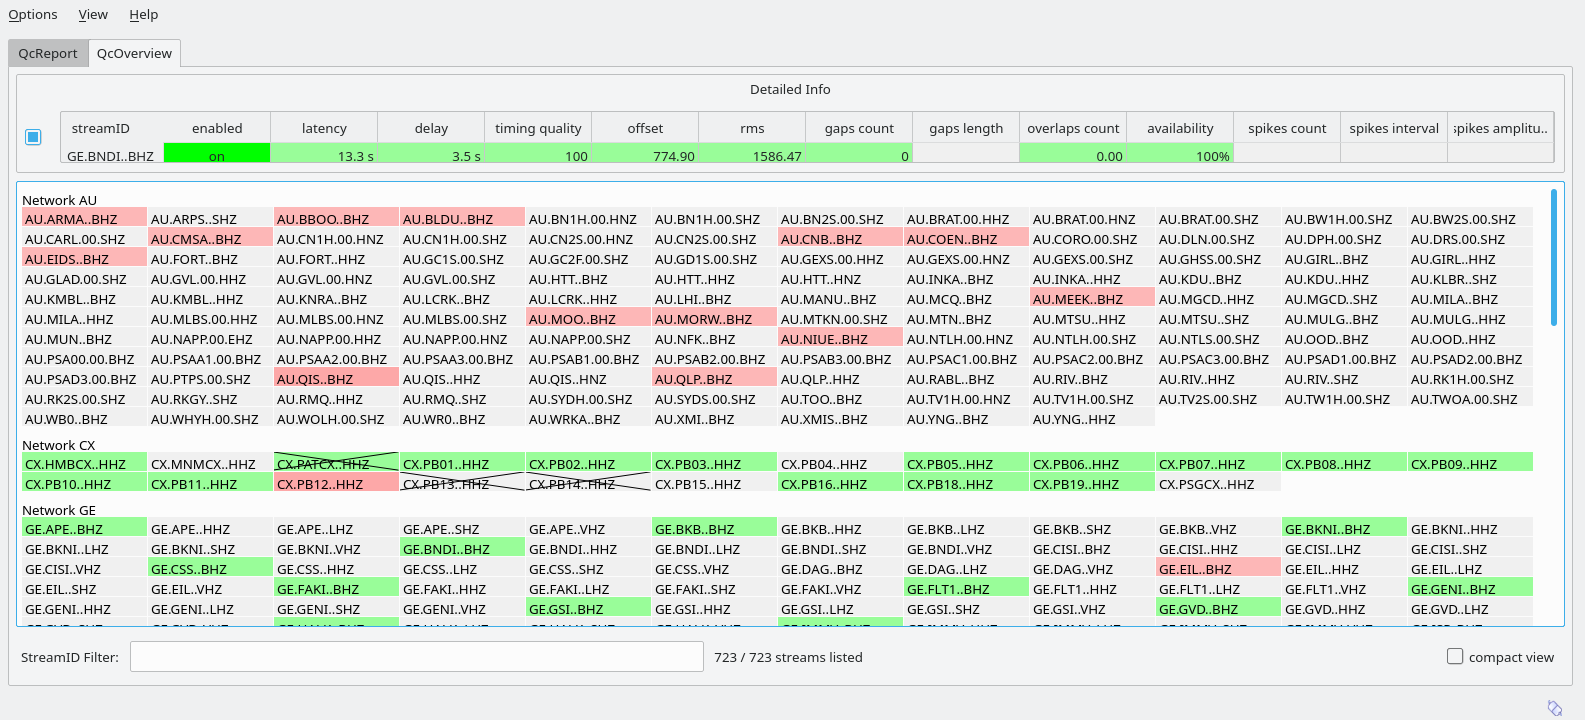The image size is (1585, 720).
Task: Switch to the QcReport tab
Action: (x=48, y=53)
